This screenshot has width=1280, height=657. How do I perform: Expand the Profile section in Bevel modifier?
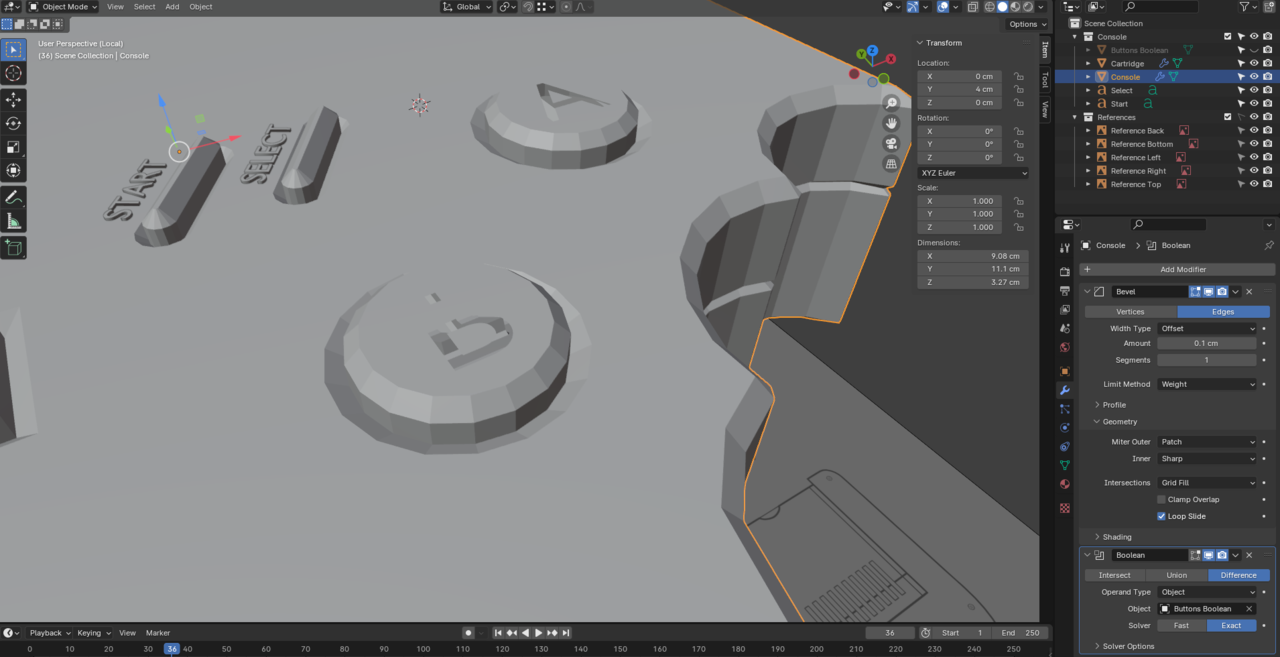(x=1113, y=405)
